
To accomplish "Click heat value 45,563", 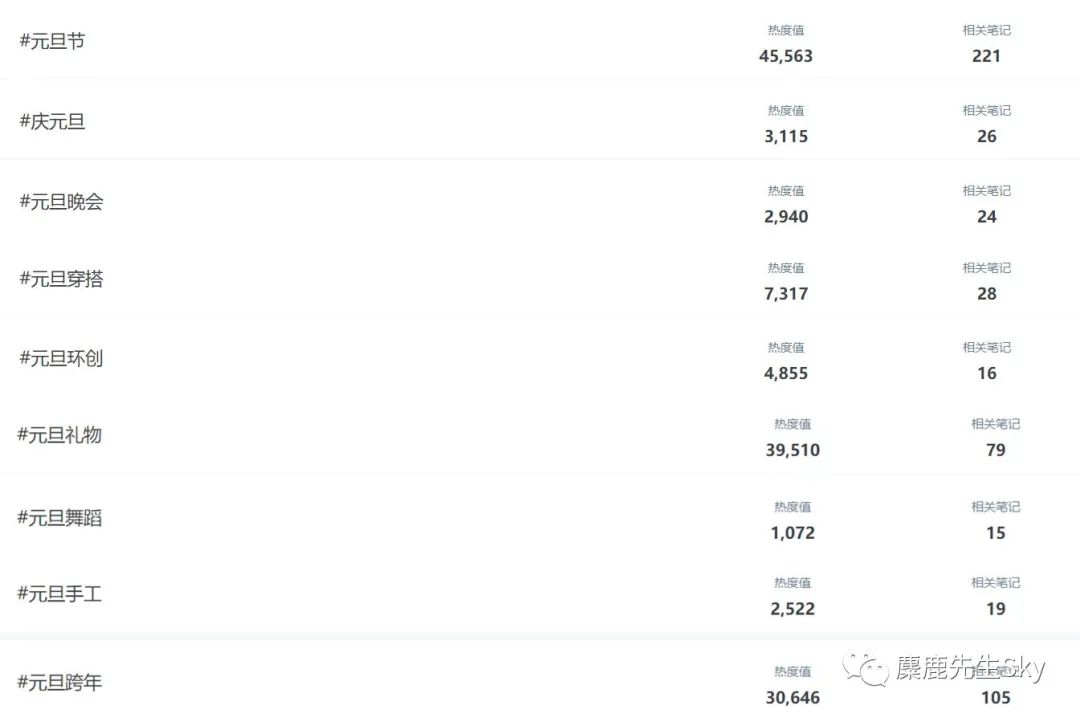I will pos(786,56).
